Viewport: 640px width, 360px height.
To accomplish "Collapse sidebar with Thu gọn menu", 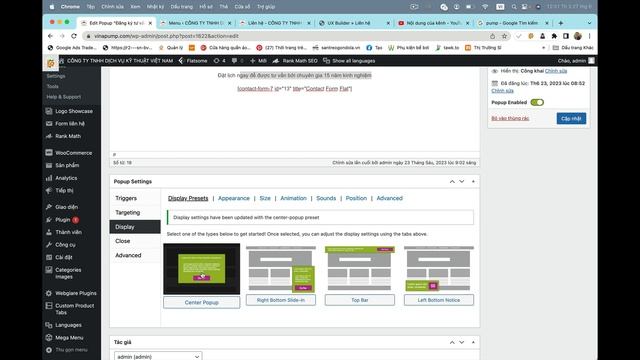I will [x=71, y=350].
